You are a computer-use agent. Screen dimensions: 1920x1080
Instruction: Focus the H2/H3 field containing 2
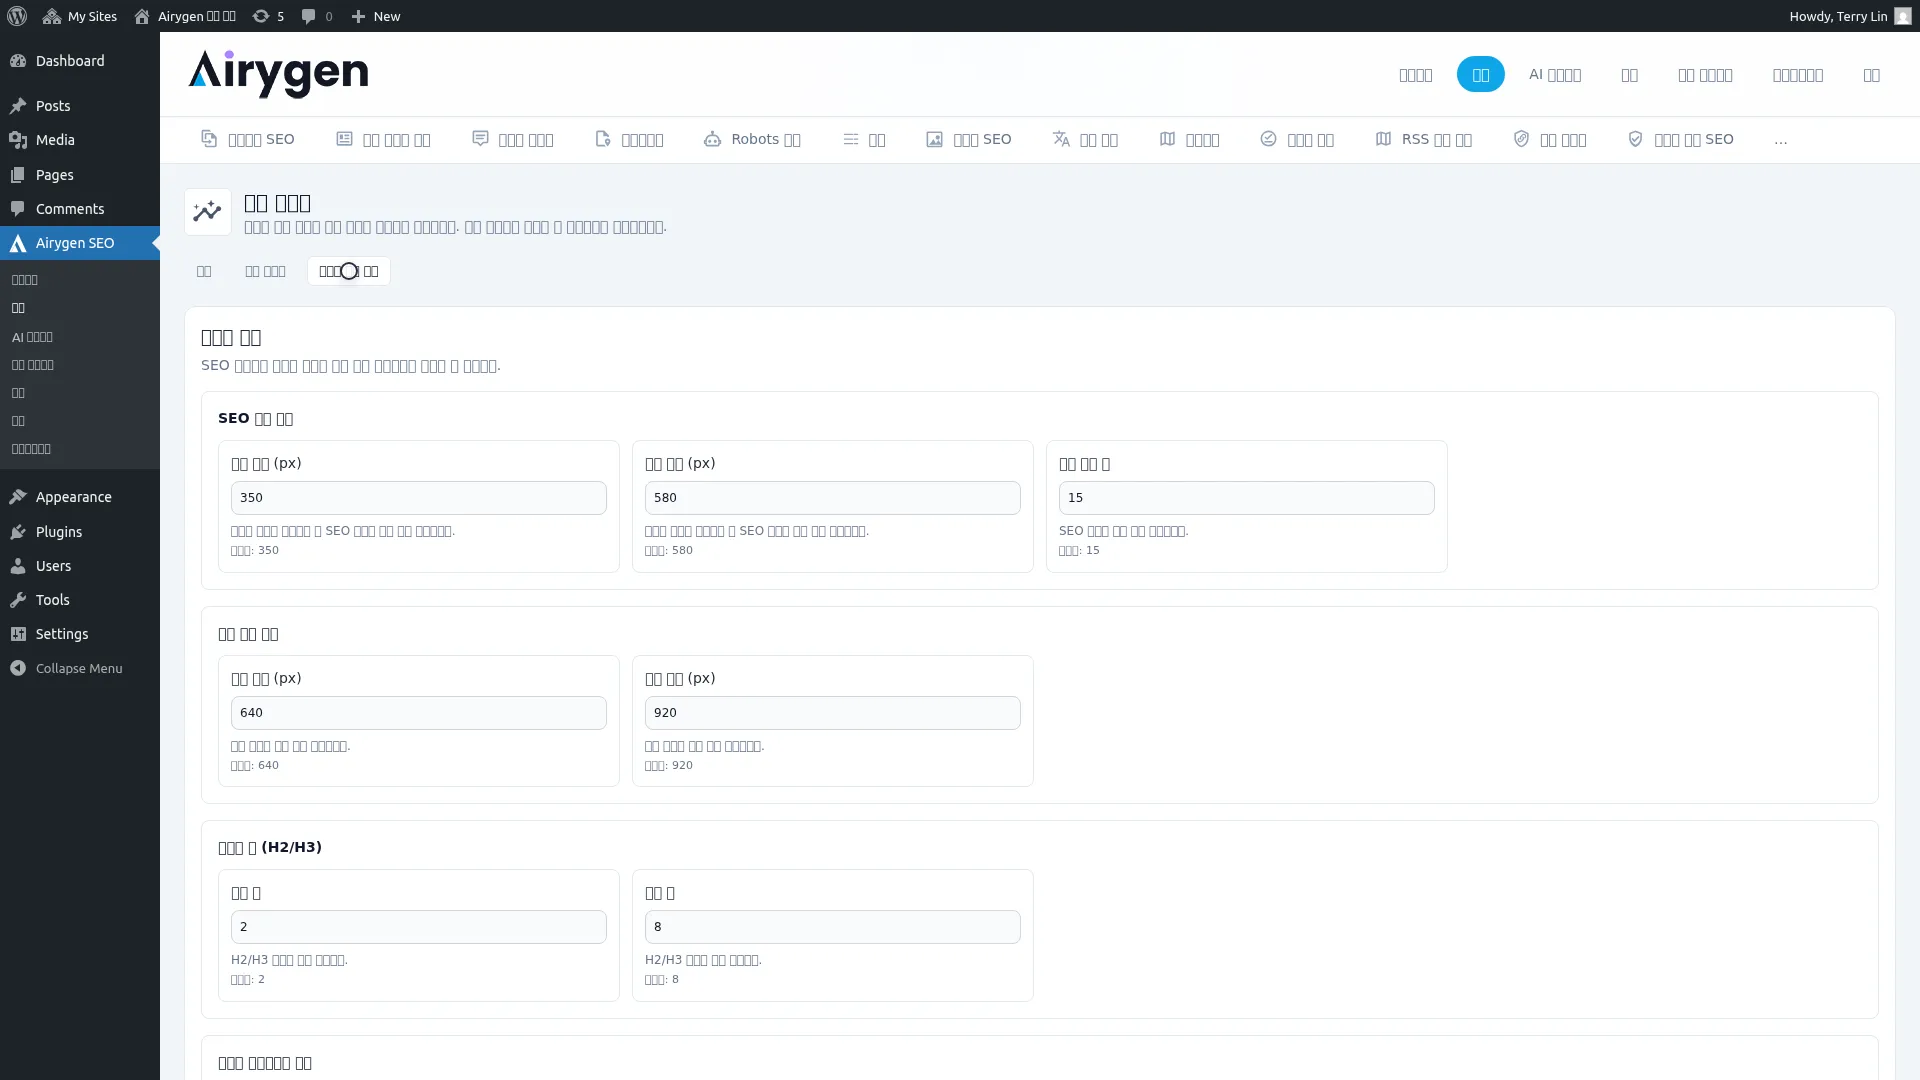click(419, 927)
